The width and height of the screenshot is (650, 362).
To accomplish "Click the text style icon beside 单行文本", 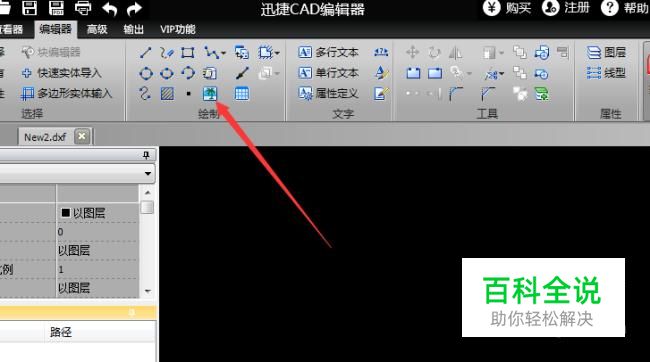I will click(381, 73).
